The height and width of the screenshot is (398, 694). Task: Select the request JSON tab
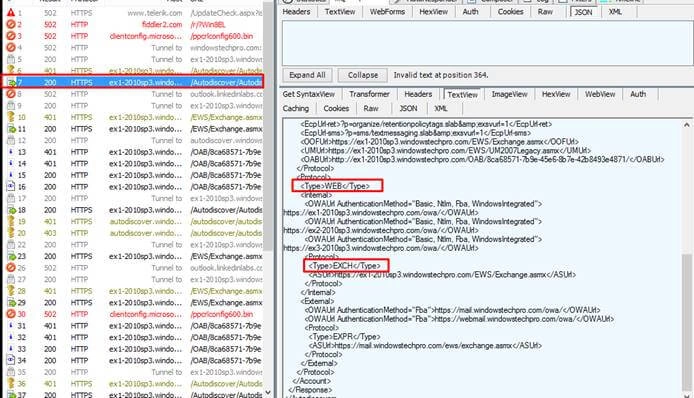[583, 12]
